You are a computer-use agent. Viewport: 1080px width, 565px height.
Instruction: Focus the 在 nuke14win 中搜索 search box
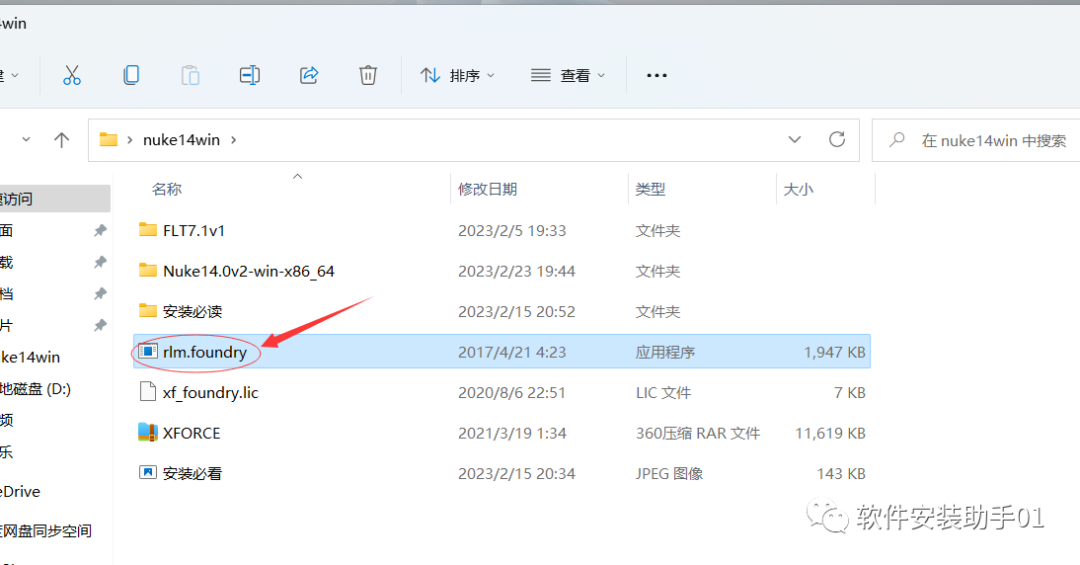(976, 141)
